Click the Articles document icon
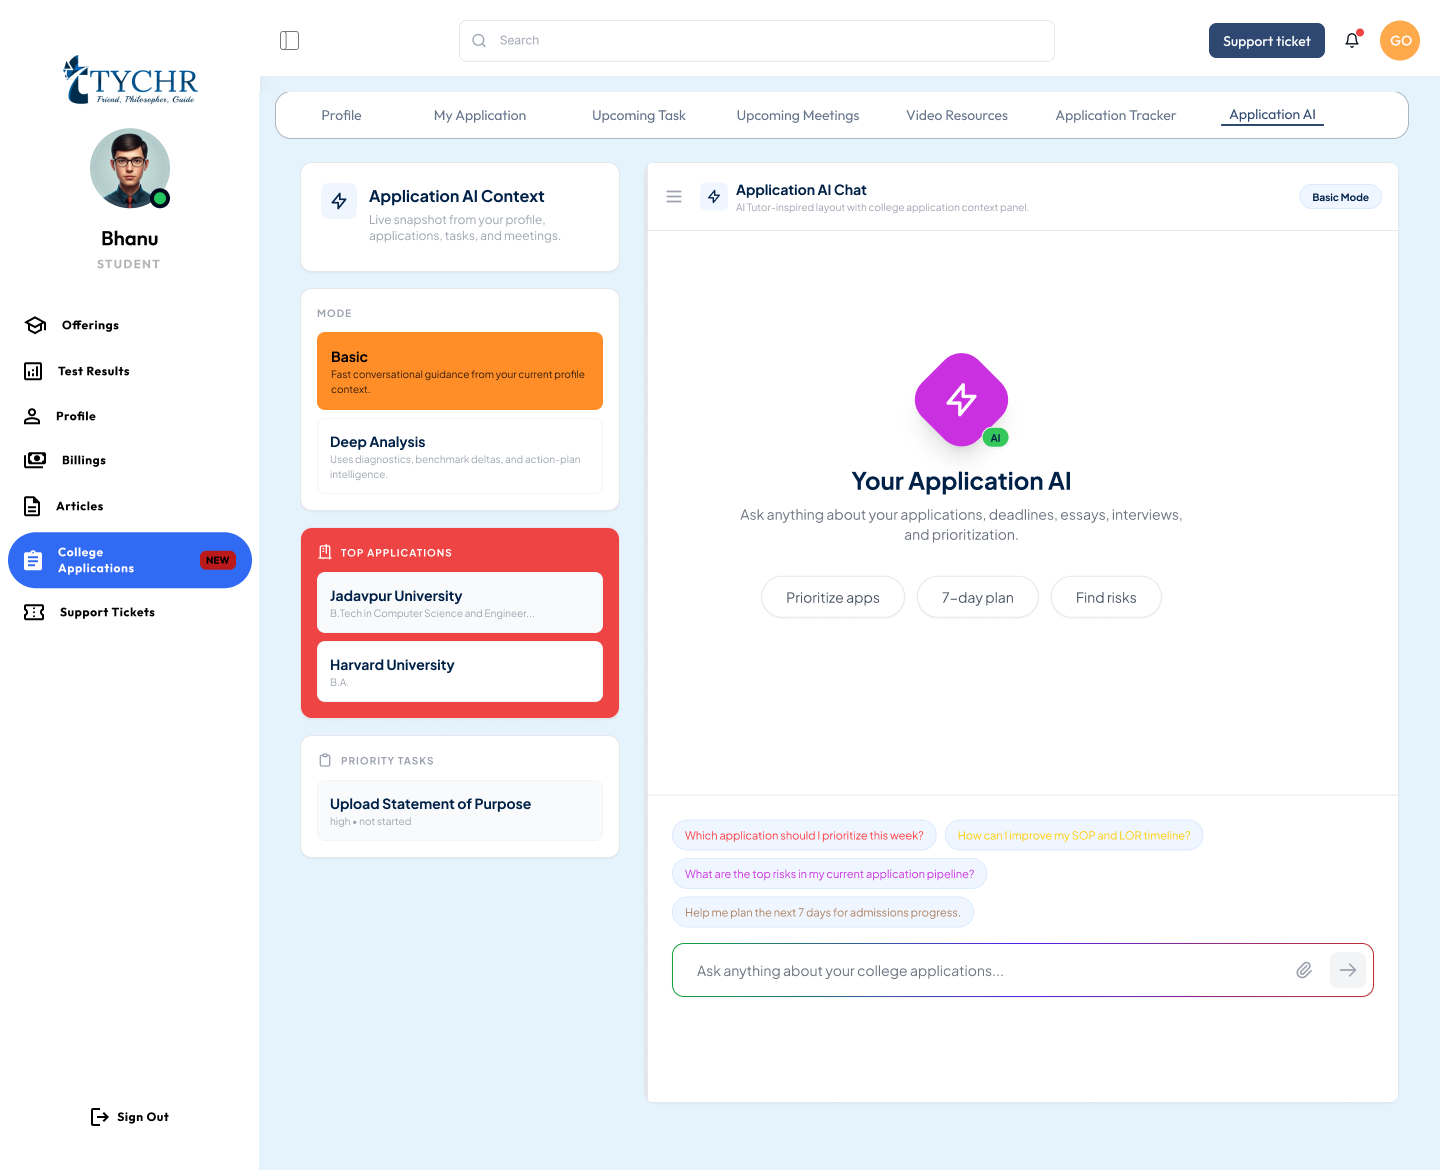Image resolution: width=1440 pixels, height=1170 pixels. pos(32,506)
